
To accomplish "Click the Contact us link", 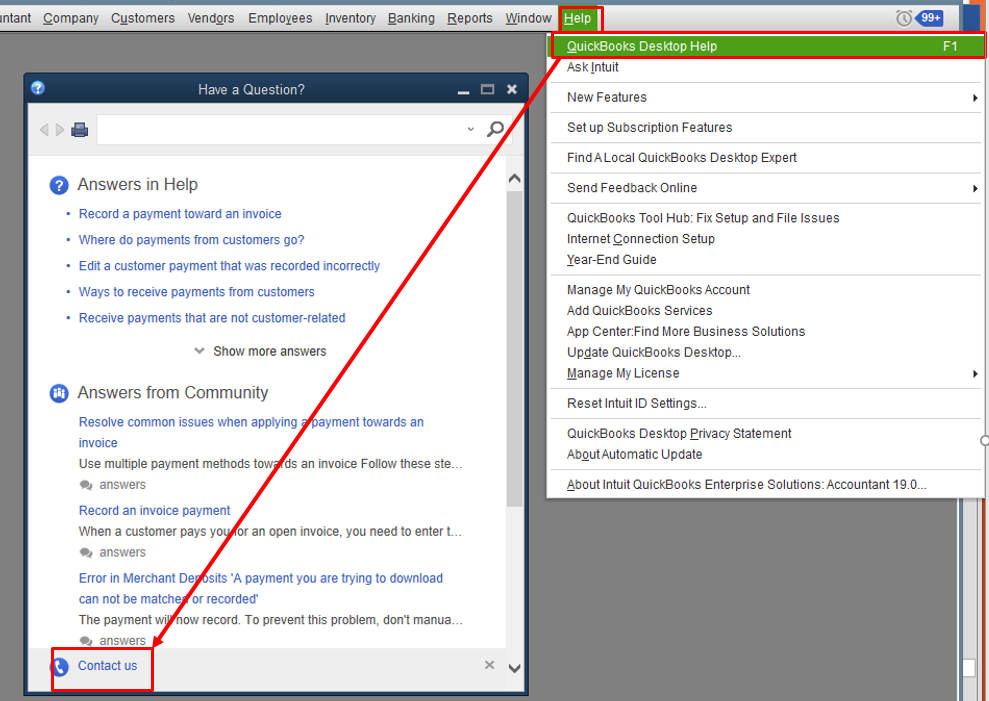I will point(107,666).
